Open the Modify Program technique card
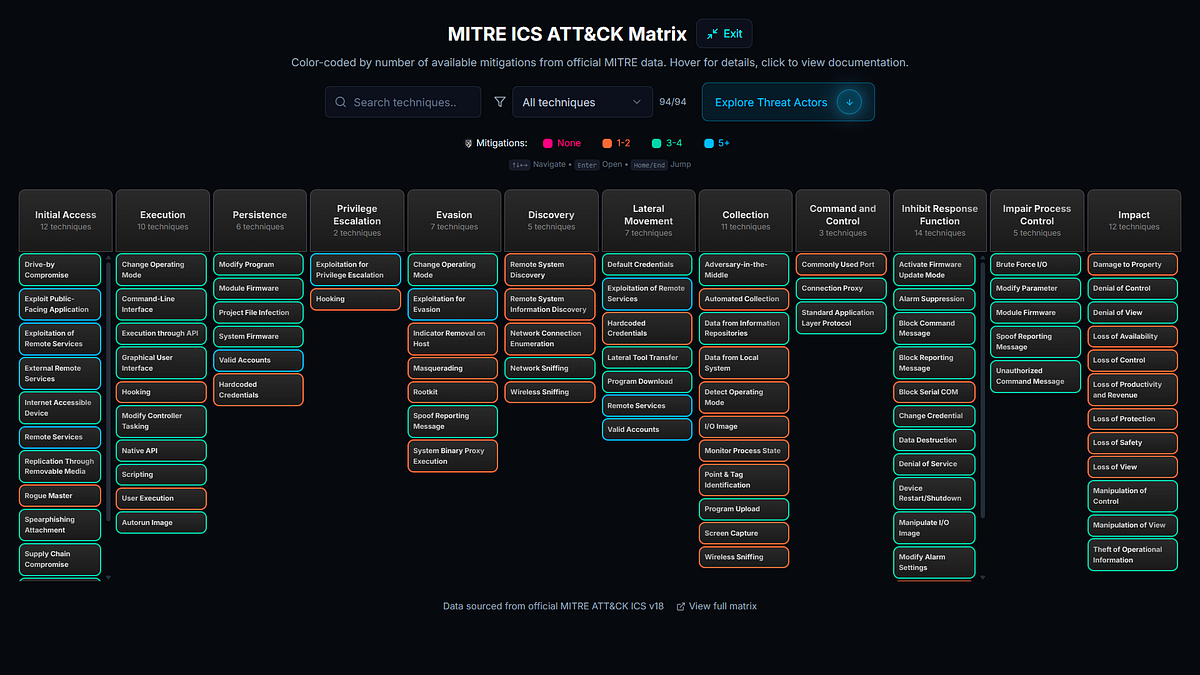The width and height of the screenshot is (1200, 675). tap(259, 265)
